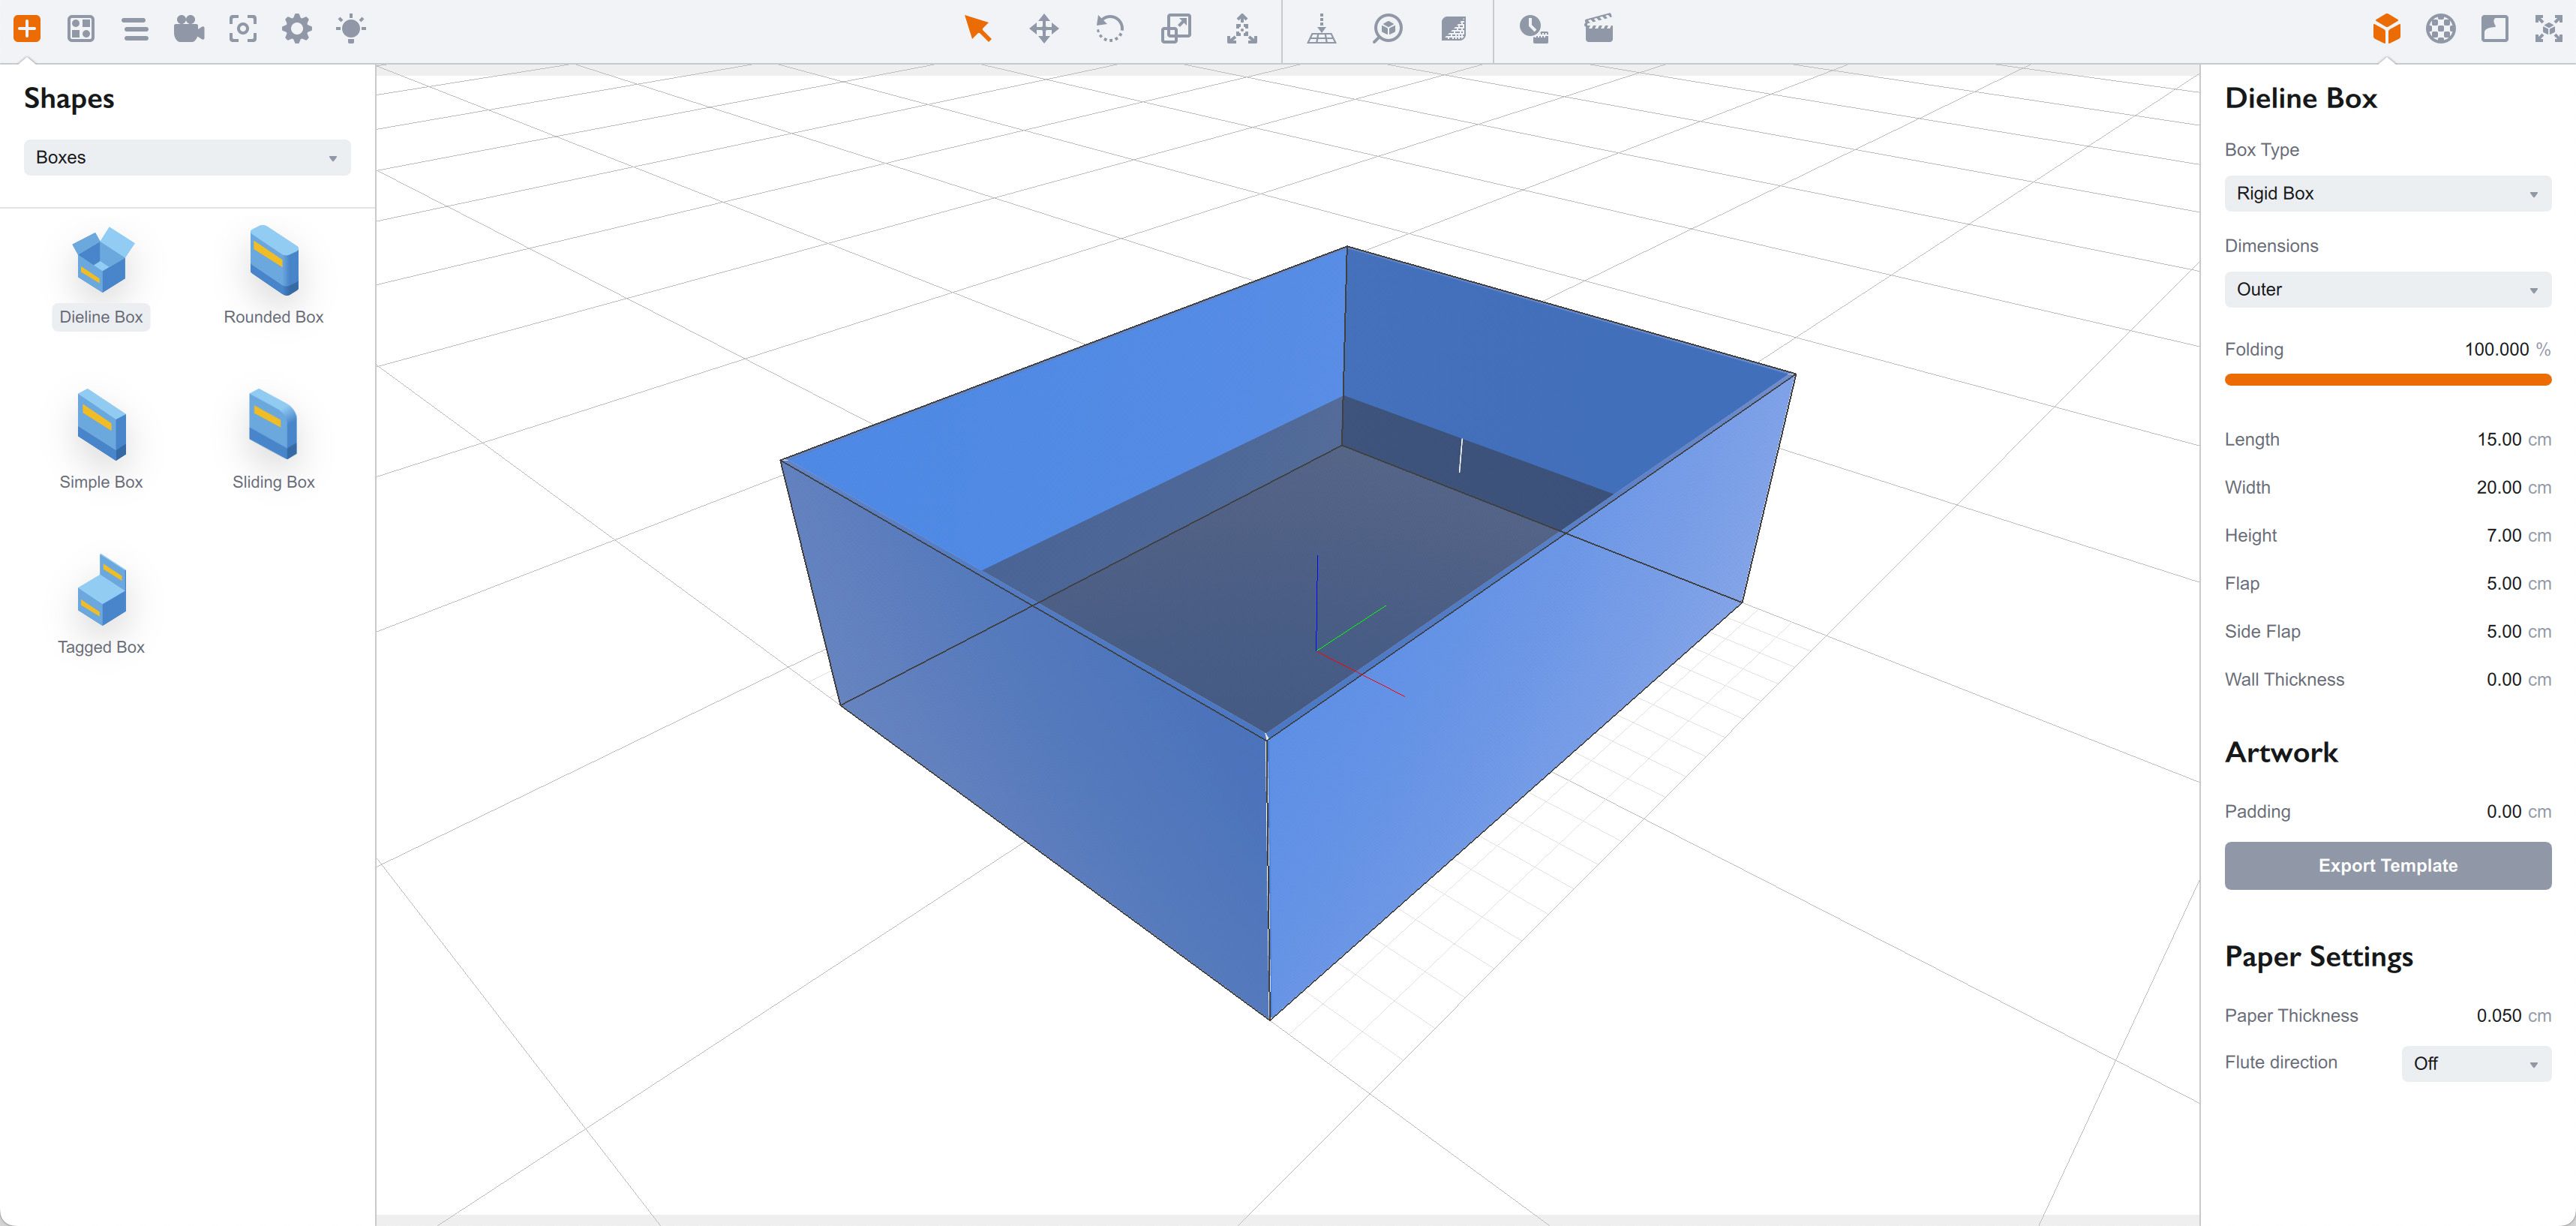Screen dimensions: 2576x1226
Task: Select the move tool in toolbar
Action: 1043,28
